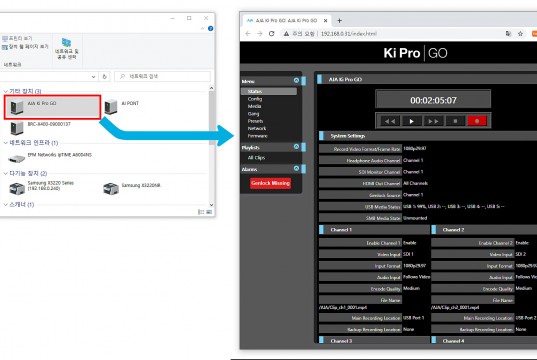Click 장치 웹 페이지 보기 in ribbon

[25, 46]
